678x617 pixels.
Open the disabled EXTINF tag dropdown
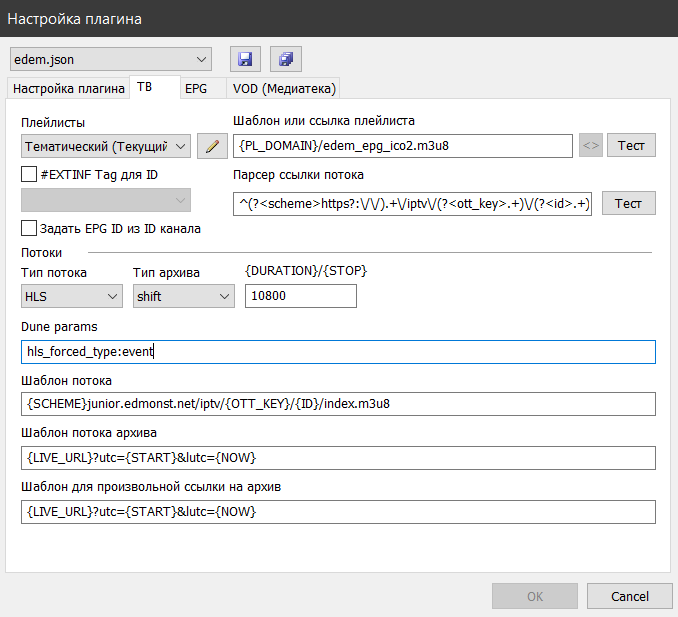(x=106, y=200)
